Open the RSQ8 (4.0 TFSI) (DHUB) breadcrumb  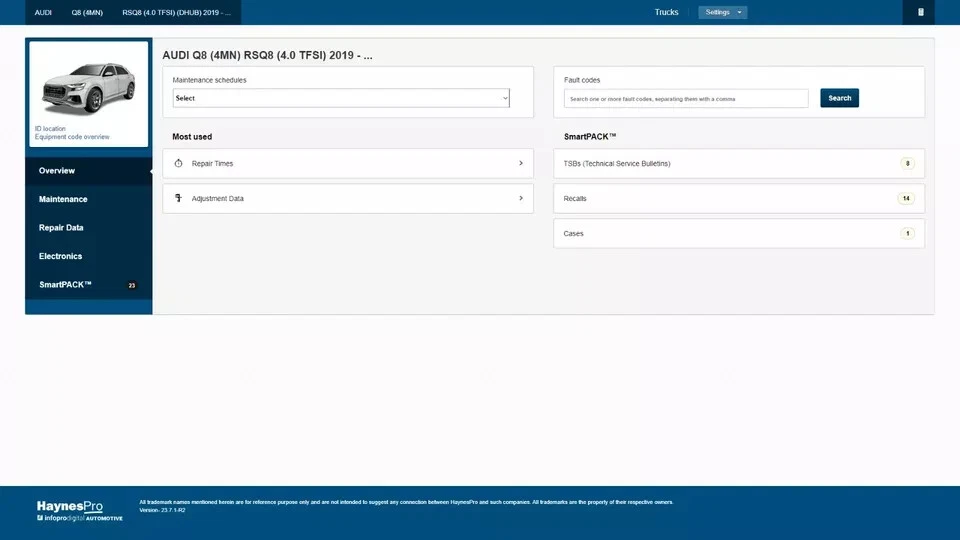click(176, 12)
